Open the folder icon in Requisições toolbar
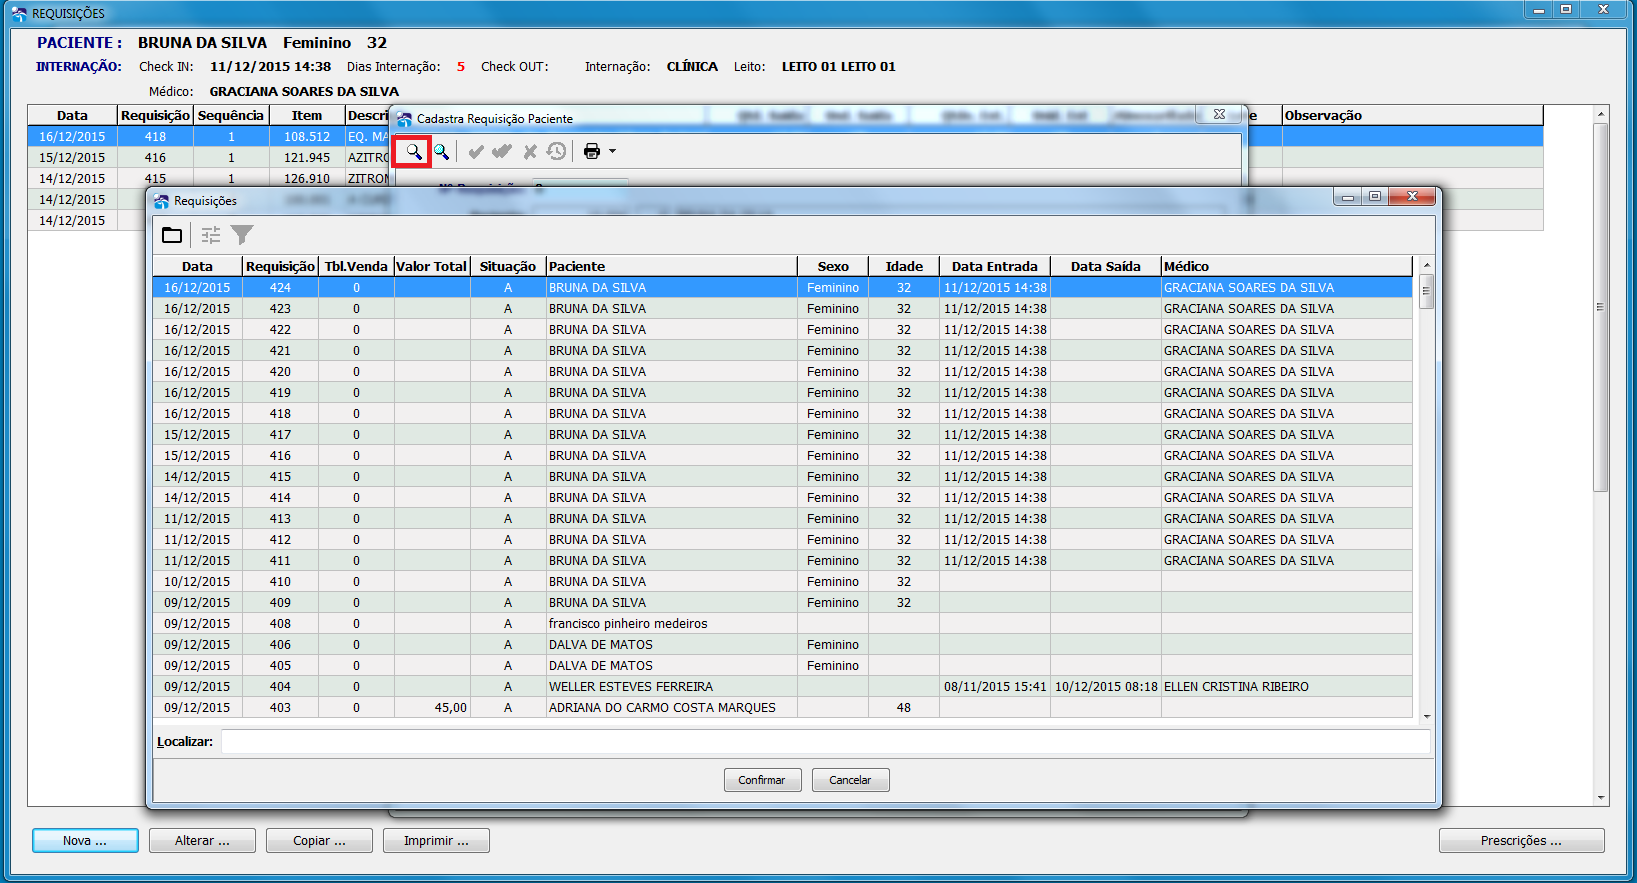This screenshot has width=1637, height=883. click(172, 235)
